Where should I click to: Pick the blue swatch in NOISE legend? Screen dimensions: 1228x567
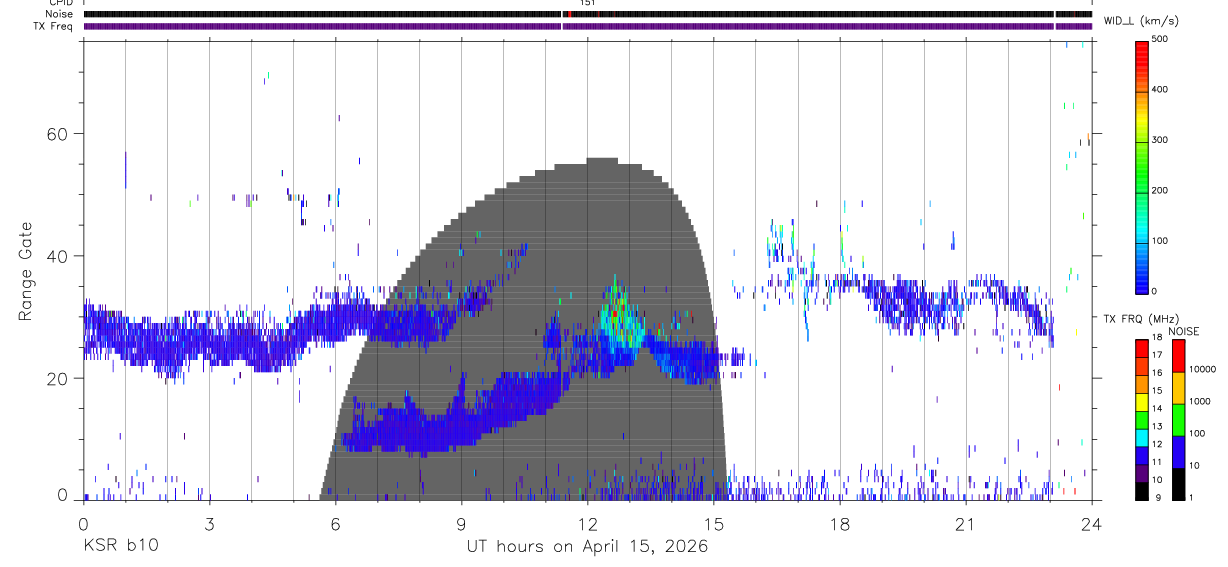click(1178, 450)
